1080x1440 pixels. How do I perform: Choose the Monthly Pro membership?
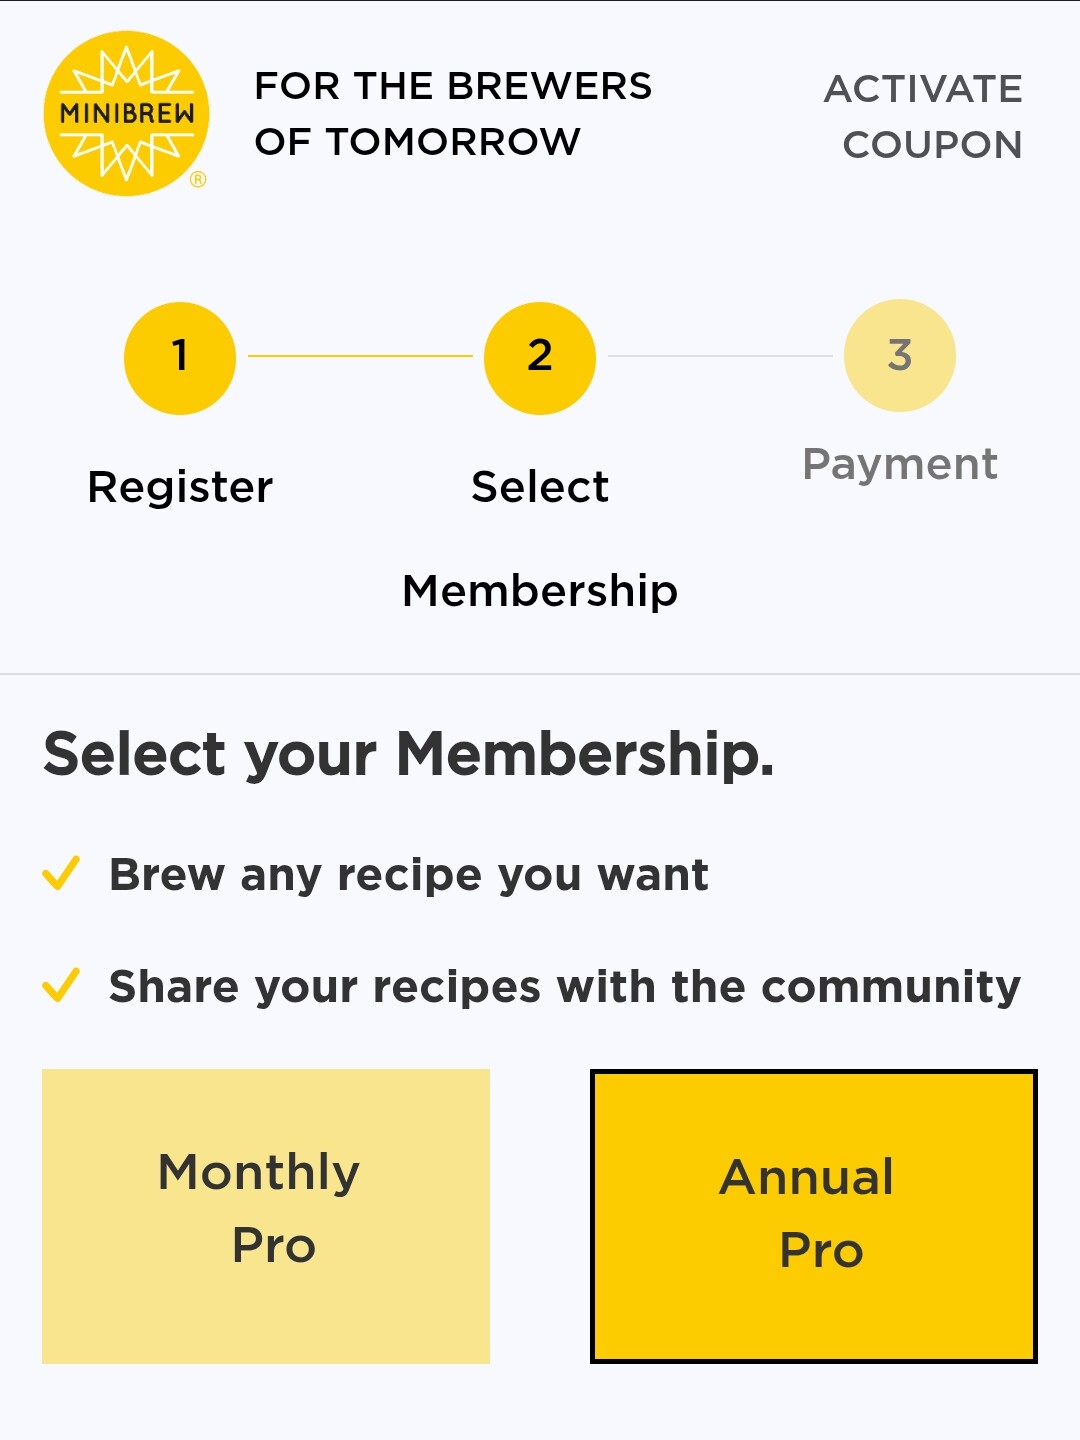pyautogui.click(x=266, y=1216)
